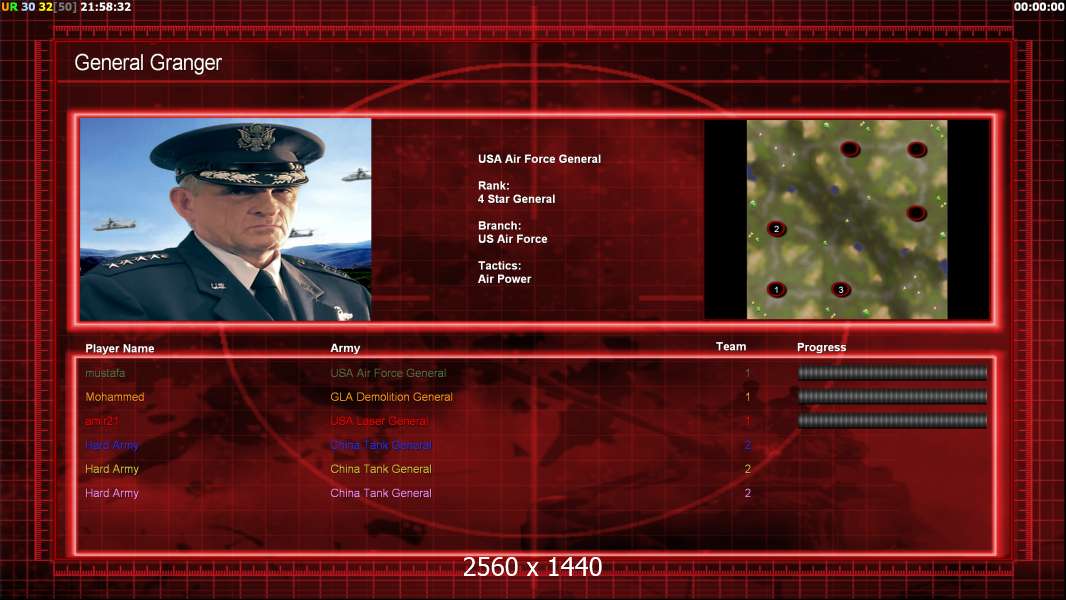Open the General Granger portrait image
The height and width of the screenshot is (600, 1066).
pyautogui.click(x=226, y=219)
